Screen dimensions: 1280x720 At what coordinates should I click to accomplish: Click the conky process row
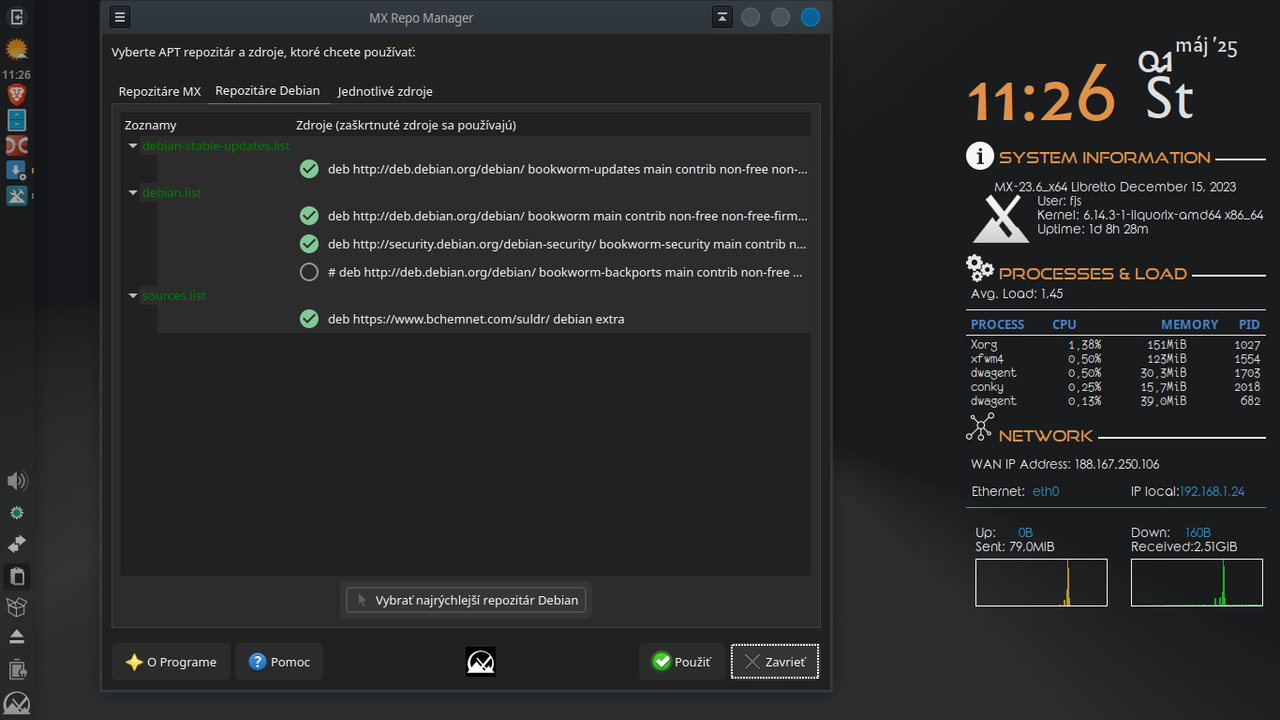click(1116, 387)
